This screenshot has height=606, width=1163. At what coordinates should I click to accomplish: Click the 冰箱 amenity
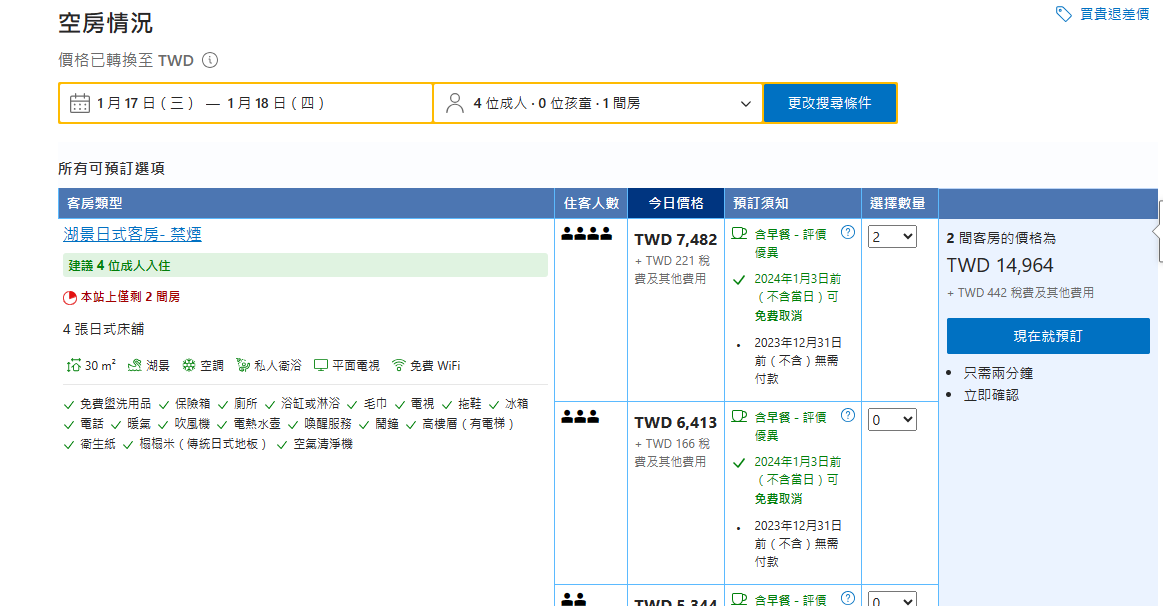[517, 404]
